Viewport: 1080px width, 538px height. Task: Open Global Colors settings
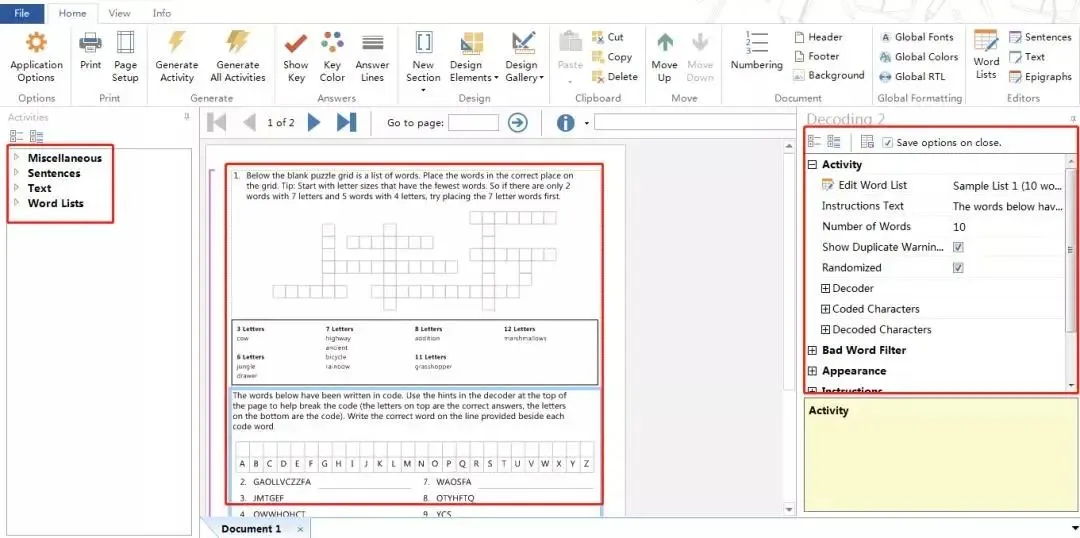(919, 57)
